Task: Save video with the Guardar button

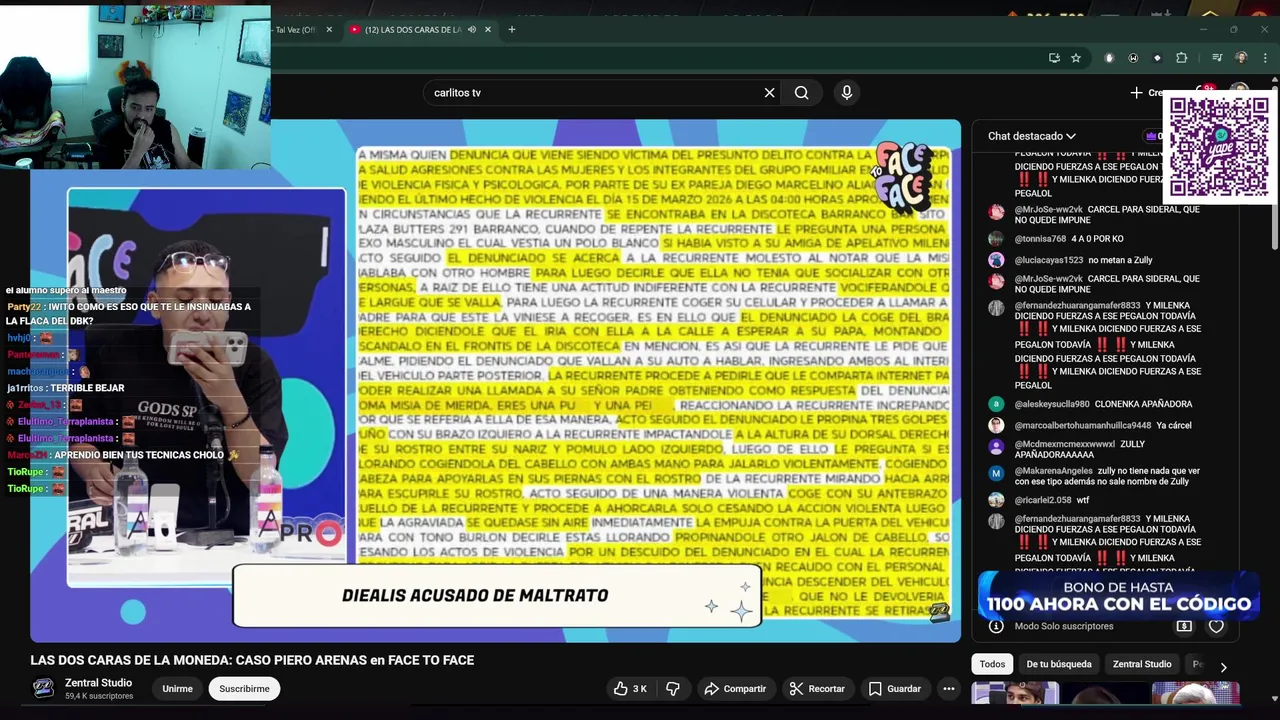Action: [x=895, y=689]
